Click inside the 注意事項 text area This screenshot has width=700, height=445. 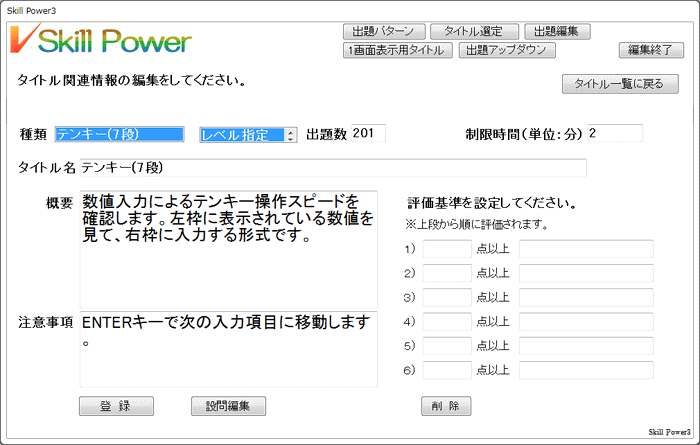pos(229,349)
